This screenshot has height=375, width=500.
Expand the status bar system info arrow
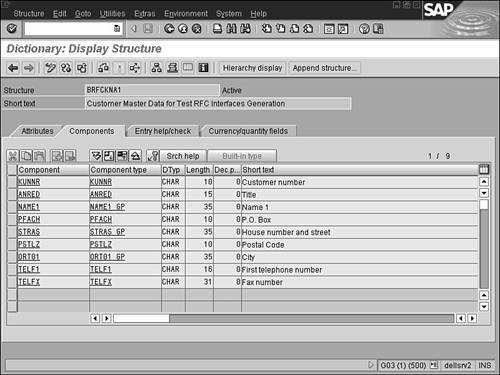371,365
